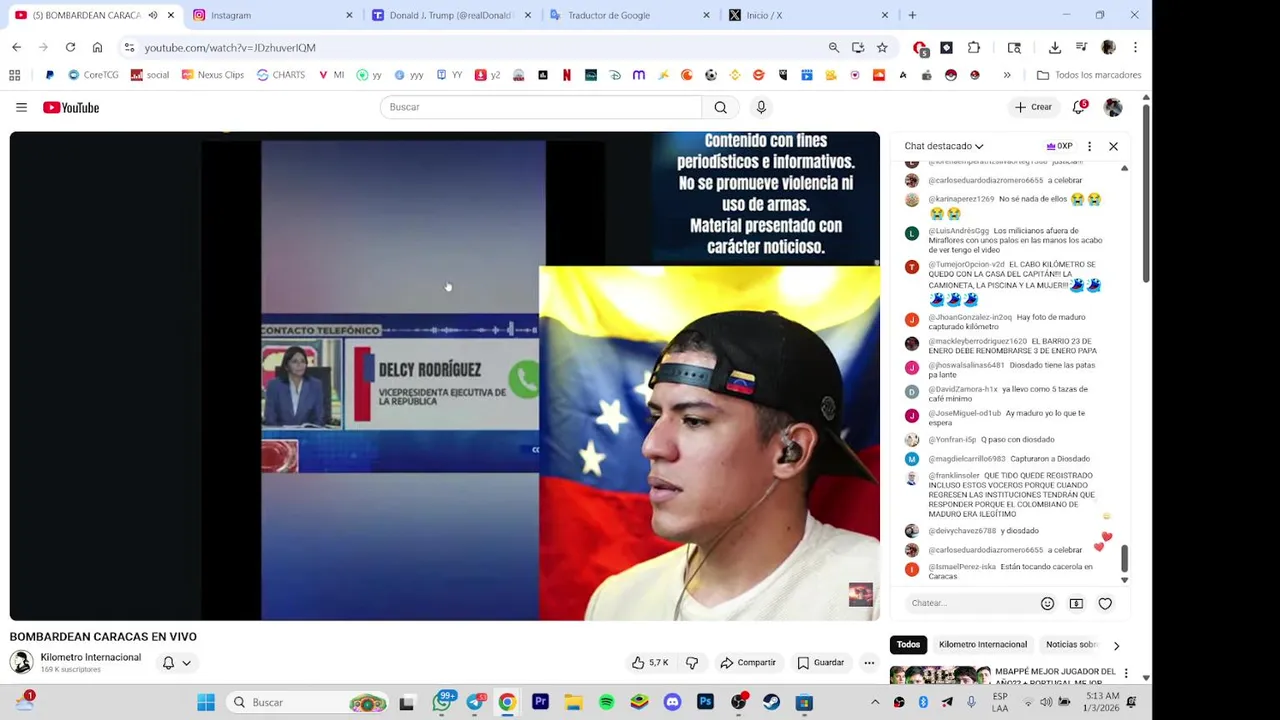
Task: Click the chat scrollbar down arrow
Action: 1124,580
